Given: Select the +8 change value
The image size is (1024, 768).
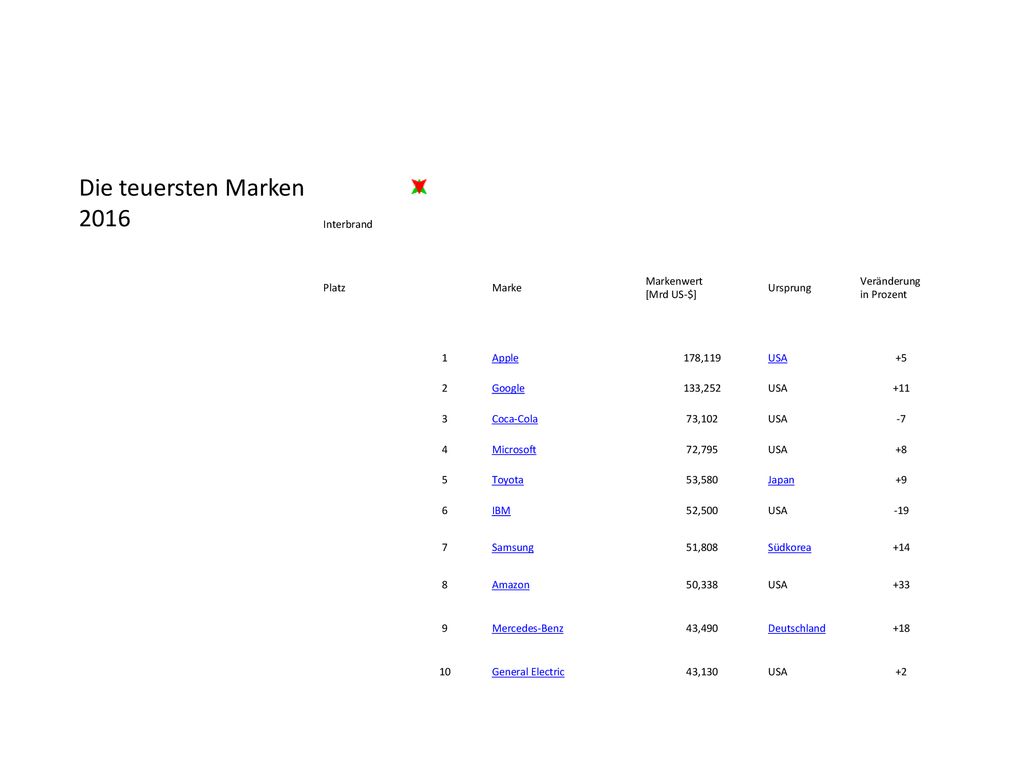Looking at the screenshot, I should coord(901,449).
